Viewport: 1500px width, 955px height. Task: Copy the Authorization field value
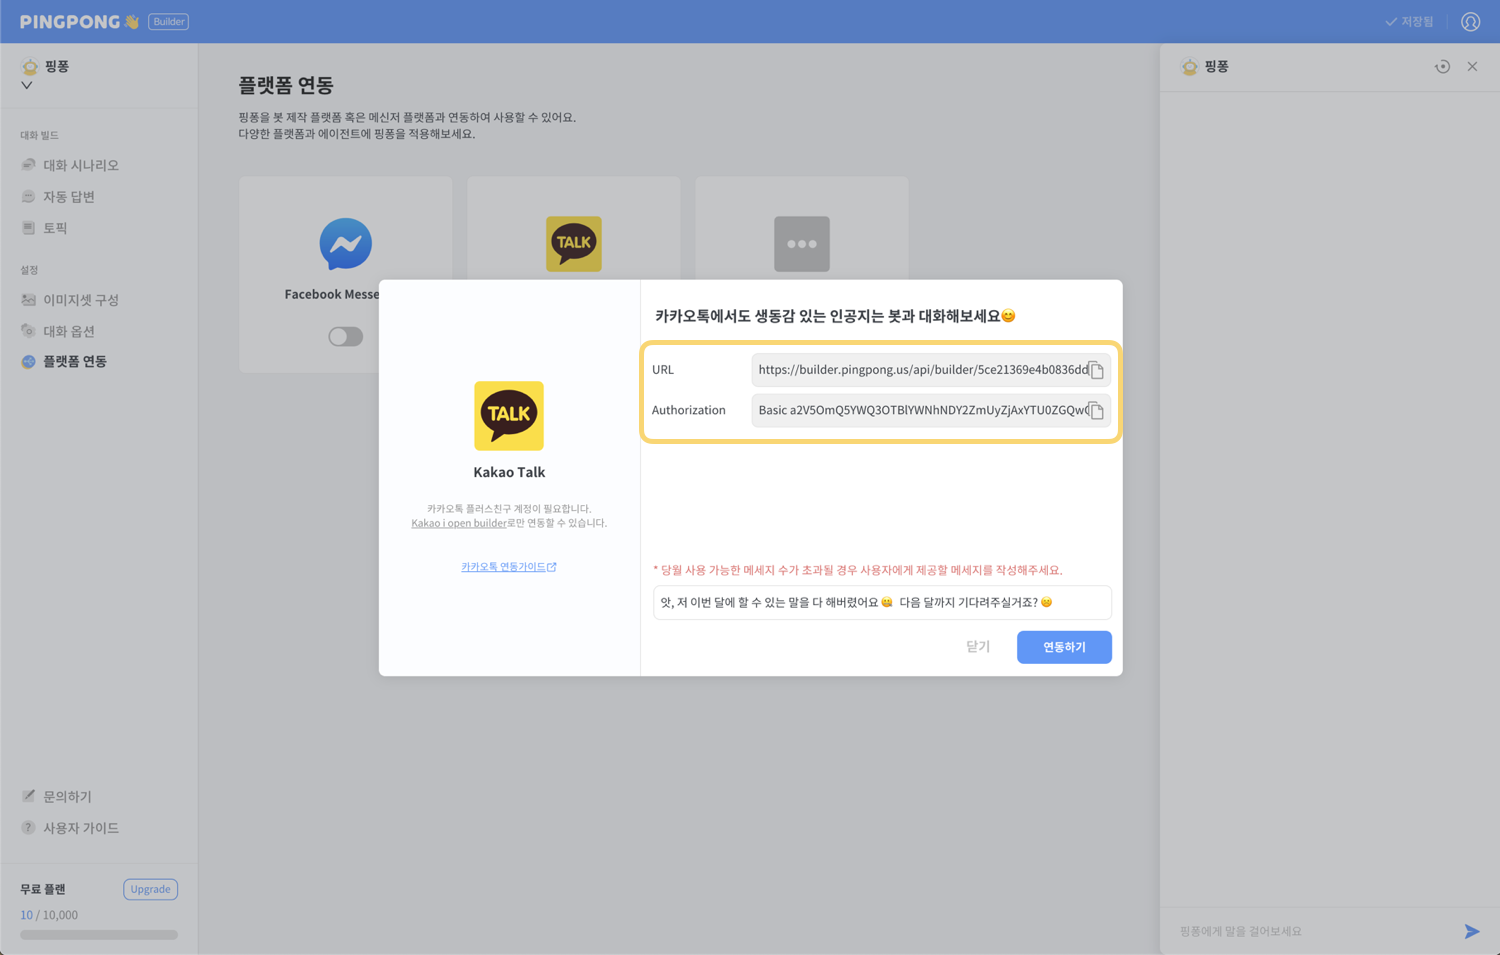(x=1096, y=411)
